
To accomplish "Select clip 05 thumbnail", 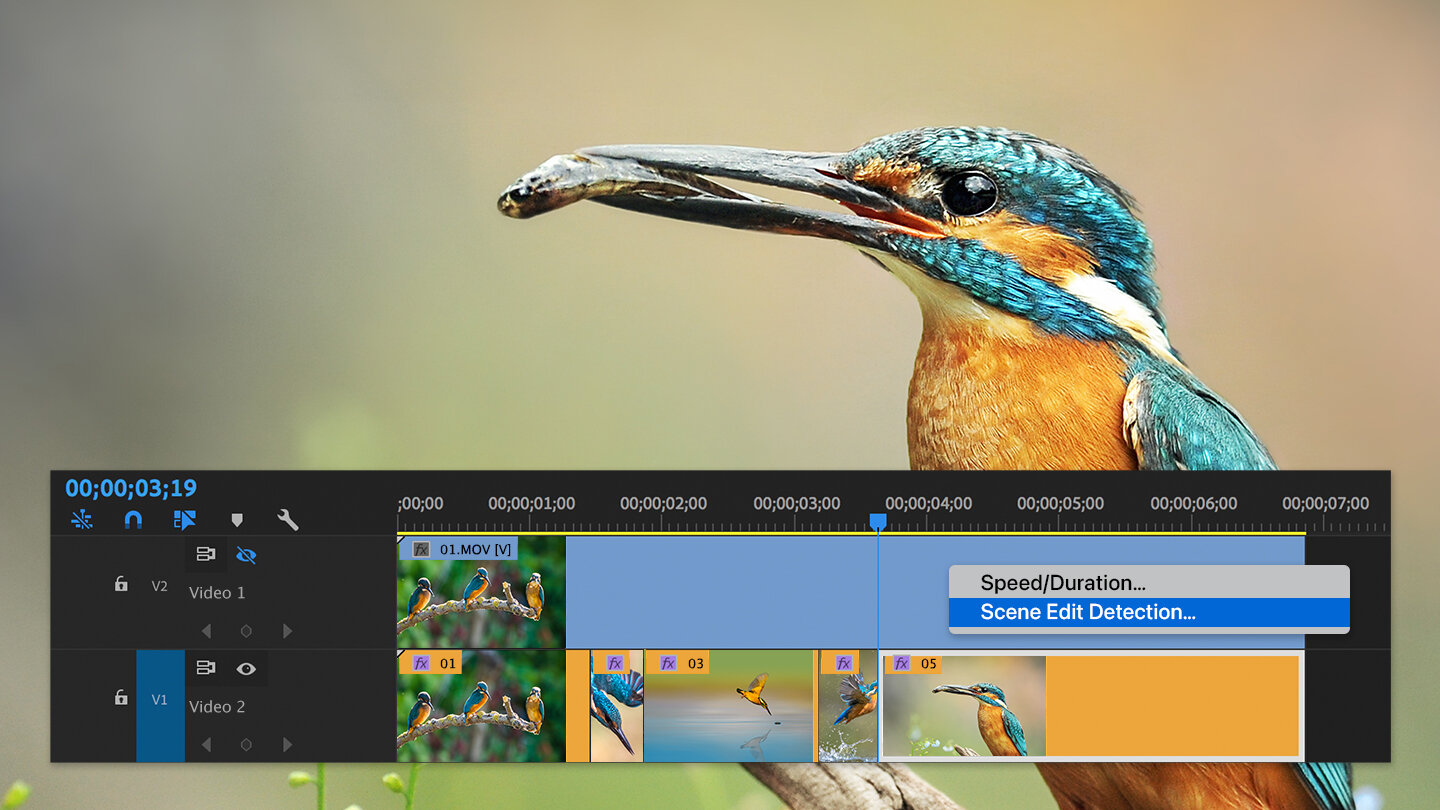I will tap(964, 706).
